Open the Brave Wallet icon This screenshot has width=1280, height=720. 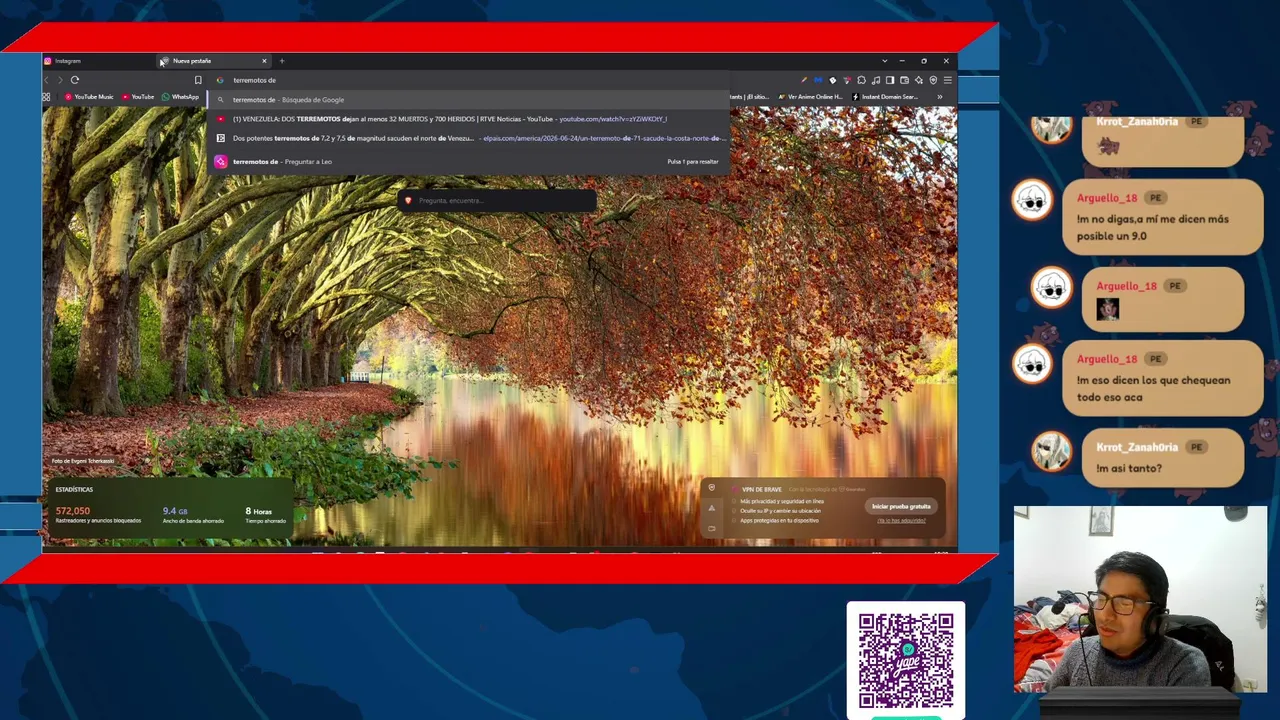tap(904, 80)
